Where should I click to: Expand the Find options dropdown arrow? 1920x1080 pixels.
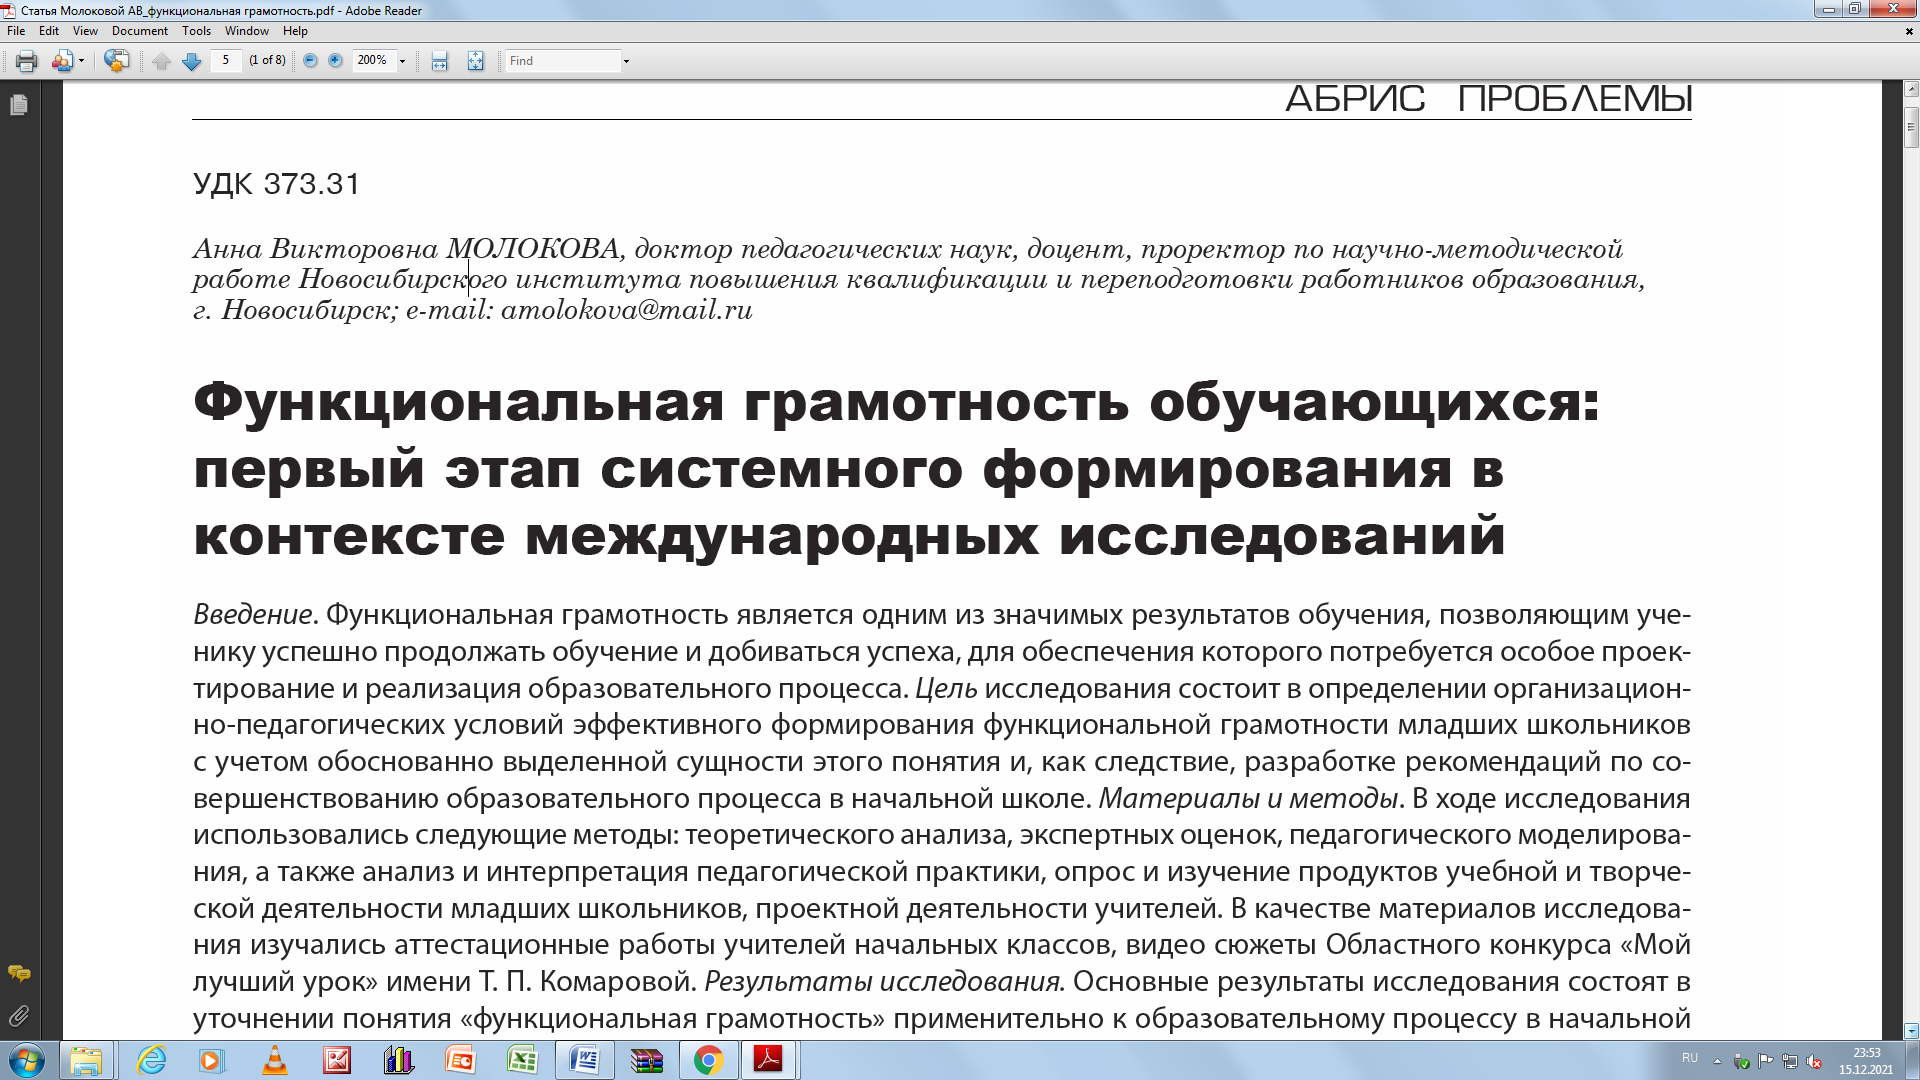point(627,61)
